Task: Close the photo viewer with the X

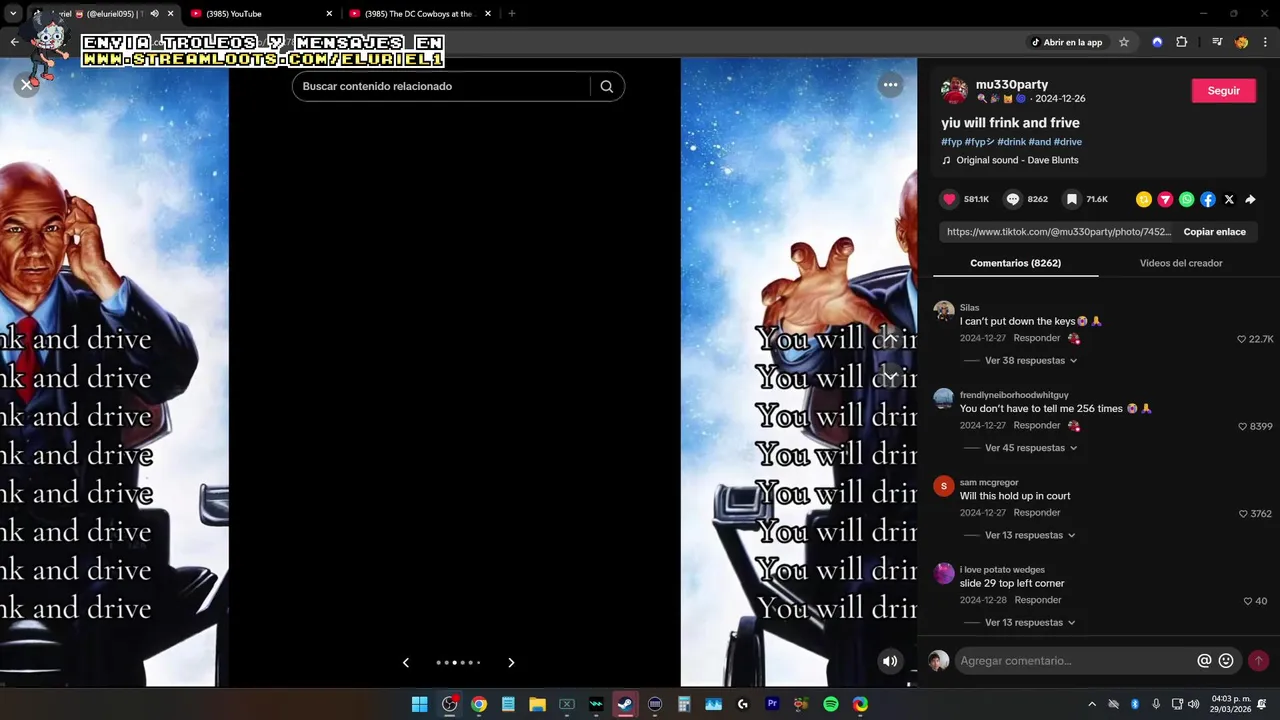Action: tap(26, 85)
